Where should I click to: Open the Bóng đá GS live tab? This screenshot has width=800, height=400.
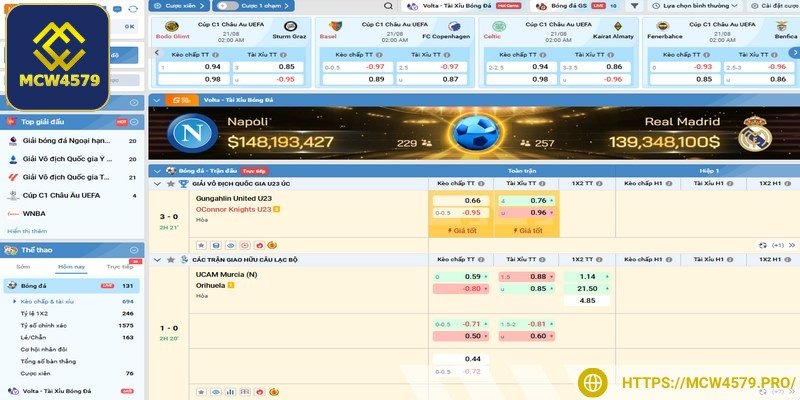pyautogui.click(x=576, y=6)
